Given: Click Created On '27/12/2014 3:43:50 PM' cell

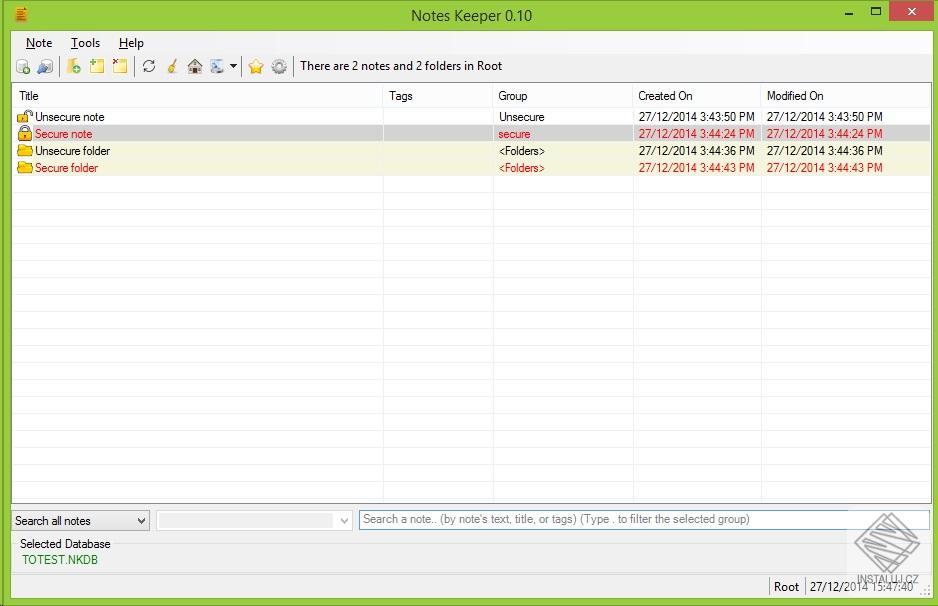Looking at the screenshot, I should pyautogui.click(x=696, y=117).
